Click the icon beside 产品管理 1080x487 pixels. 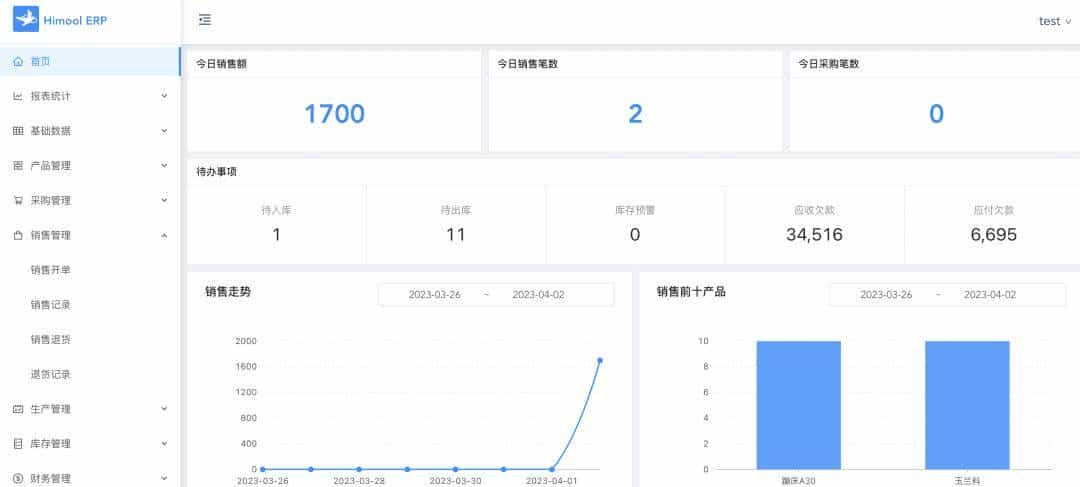(19, 166)
